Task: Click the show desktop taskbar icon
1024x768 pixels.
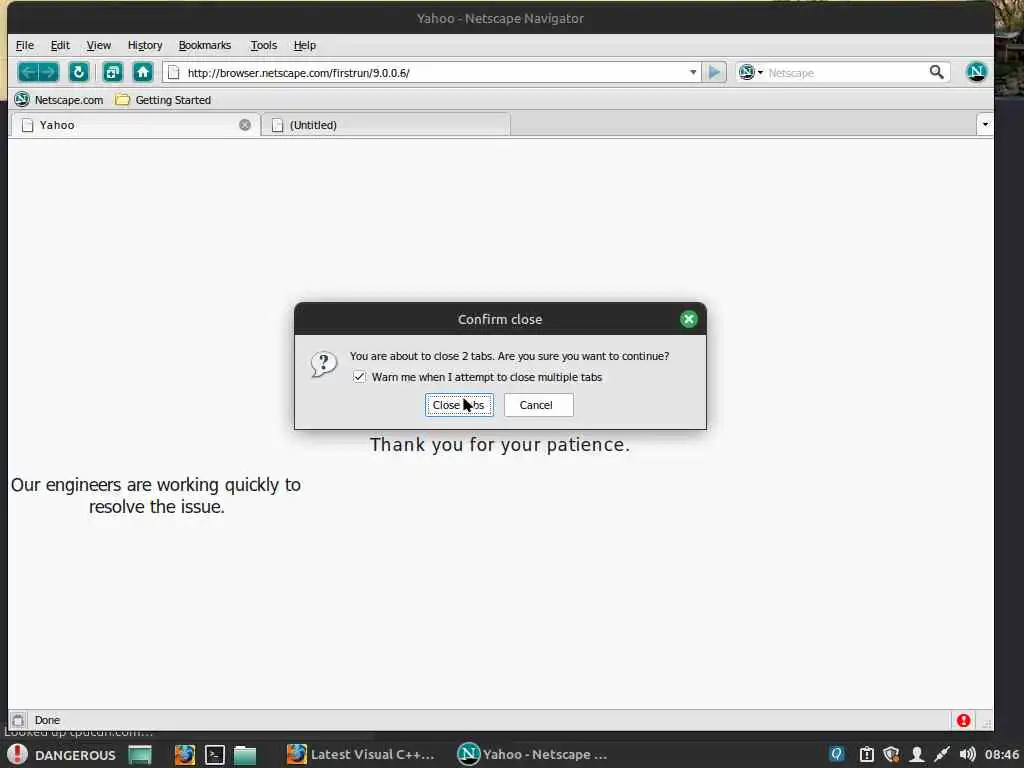Action: 140,754
